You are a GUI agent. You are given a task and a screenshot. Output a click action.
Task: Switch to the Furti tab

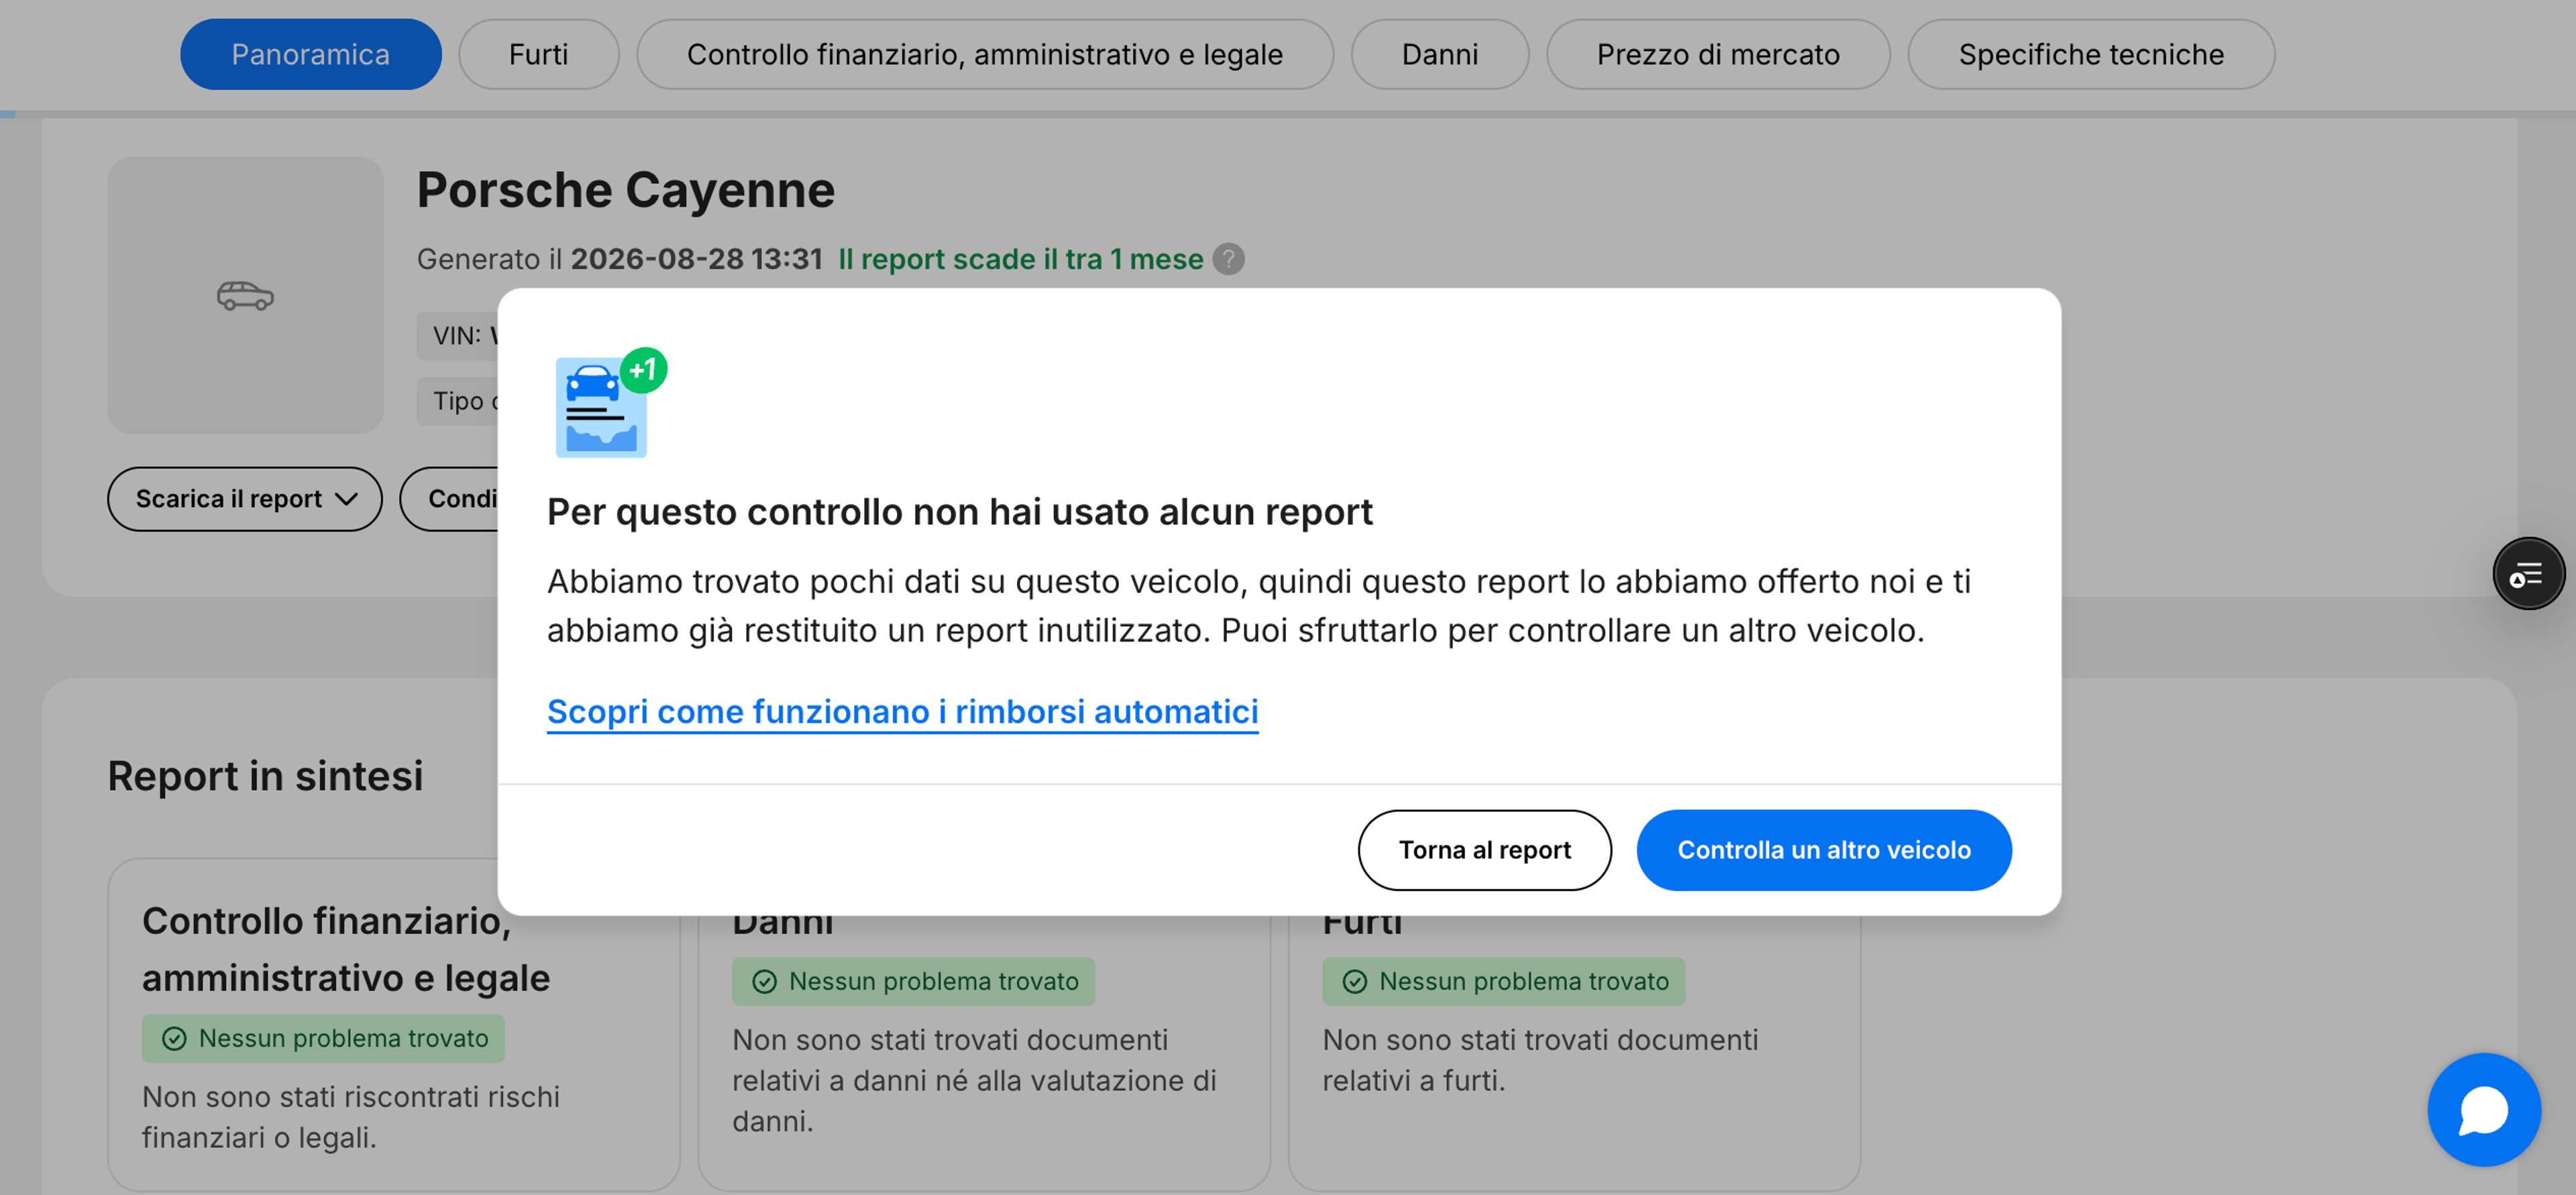coord(538,54)
